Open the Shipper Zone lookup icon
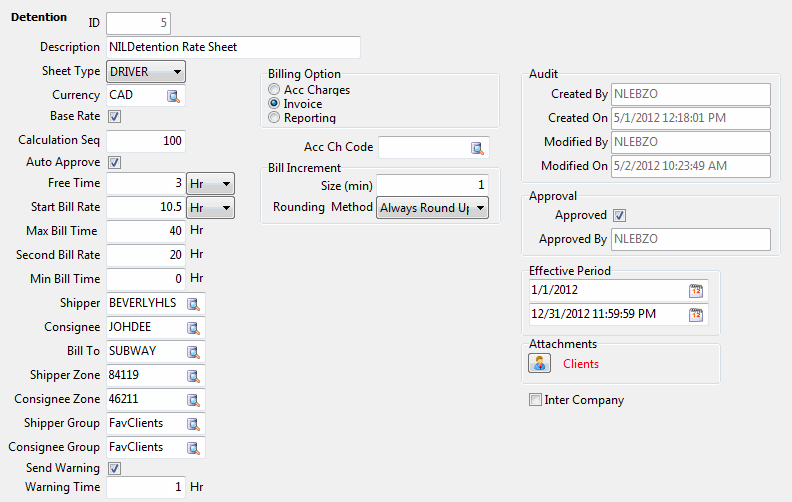Screen dimensions: 792x502 tap(193, 376)
